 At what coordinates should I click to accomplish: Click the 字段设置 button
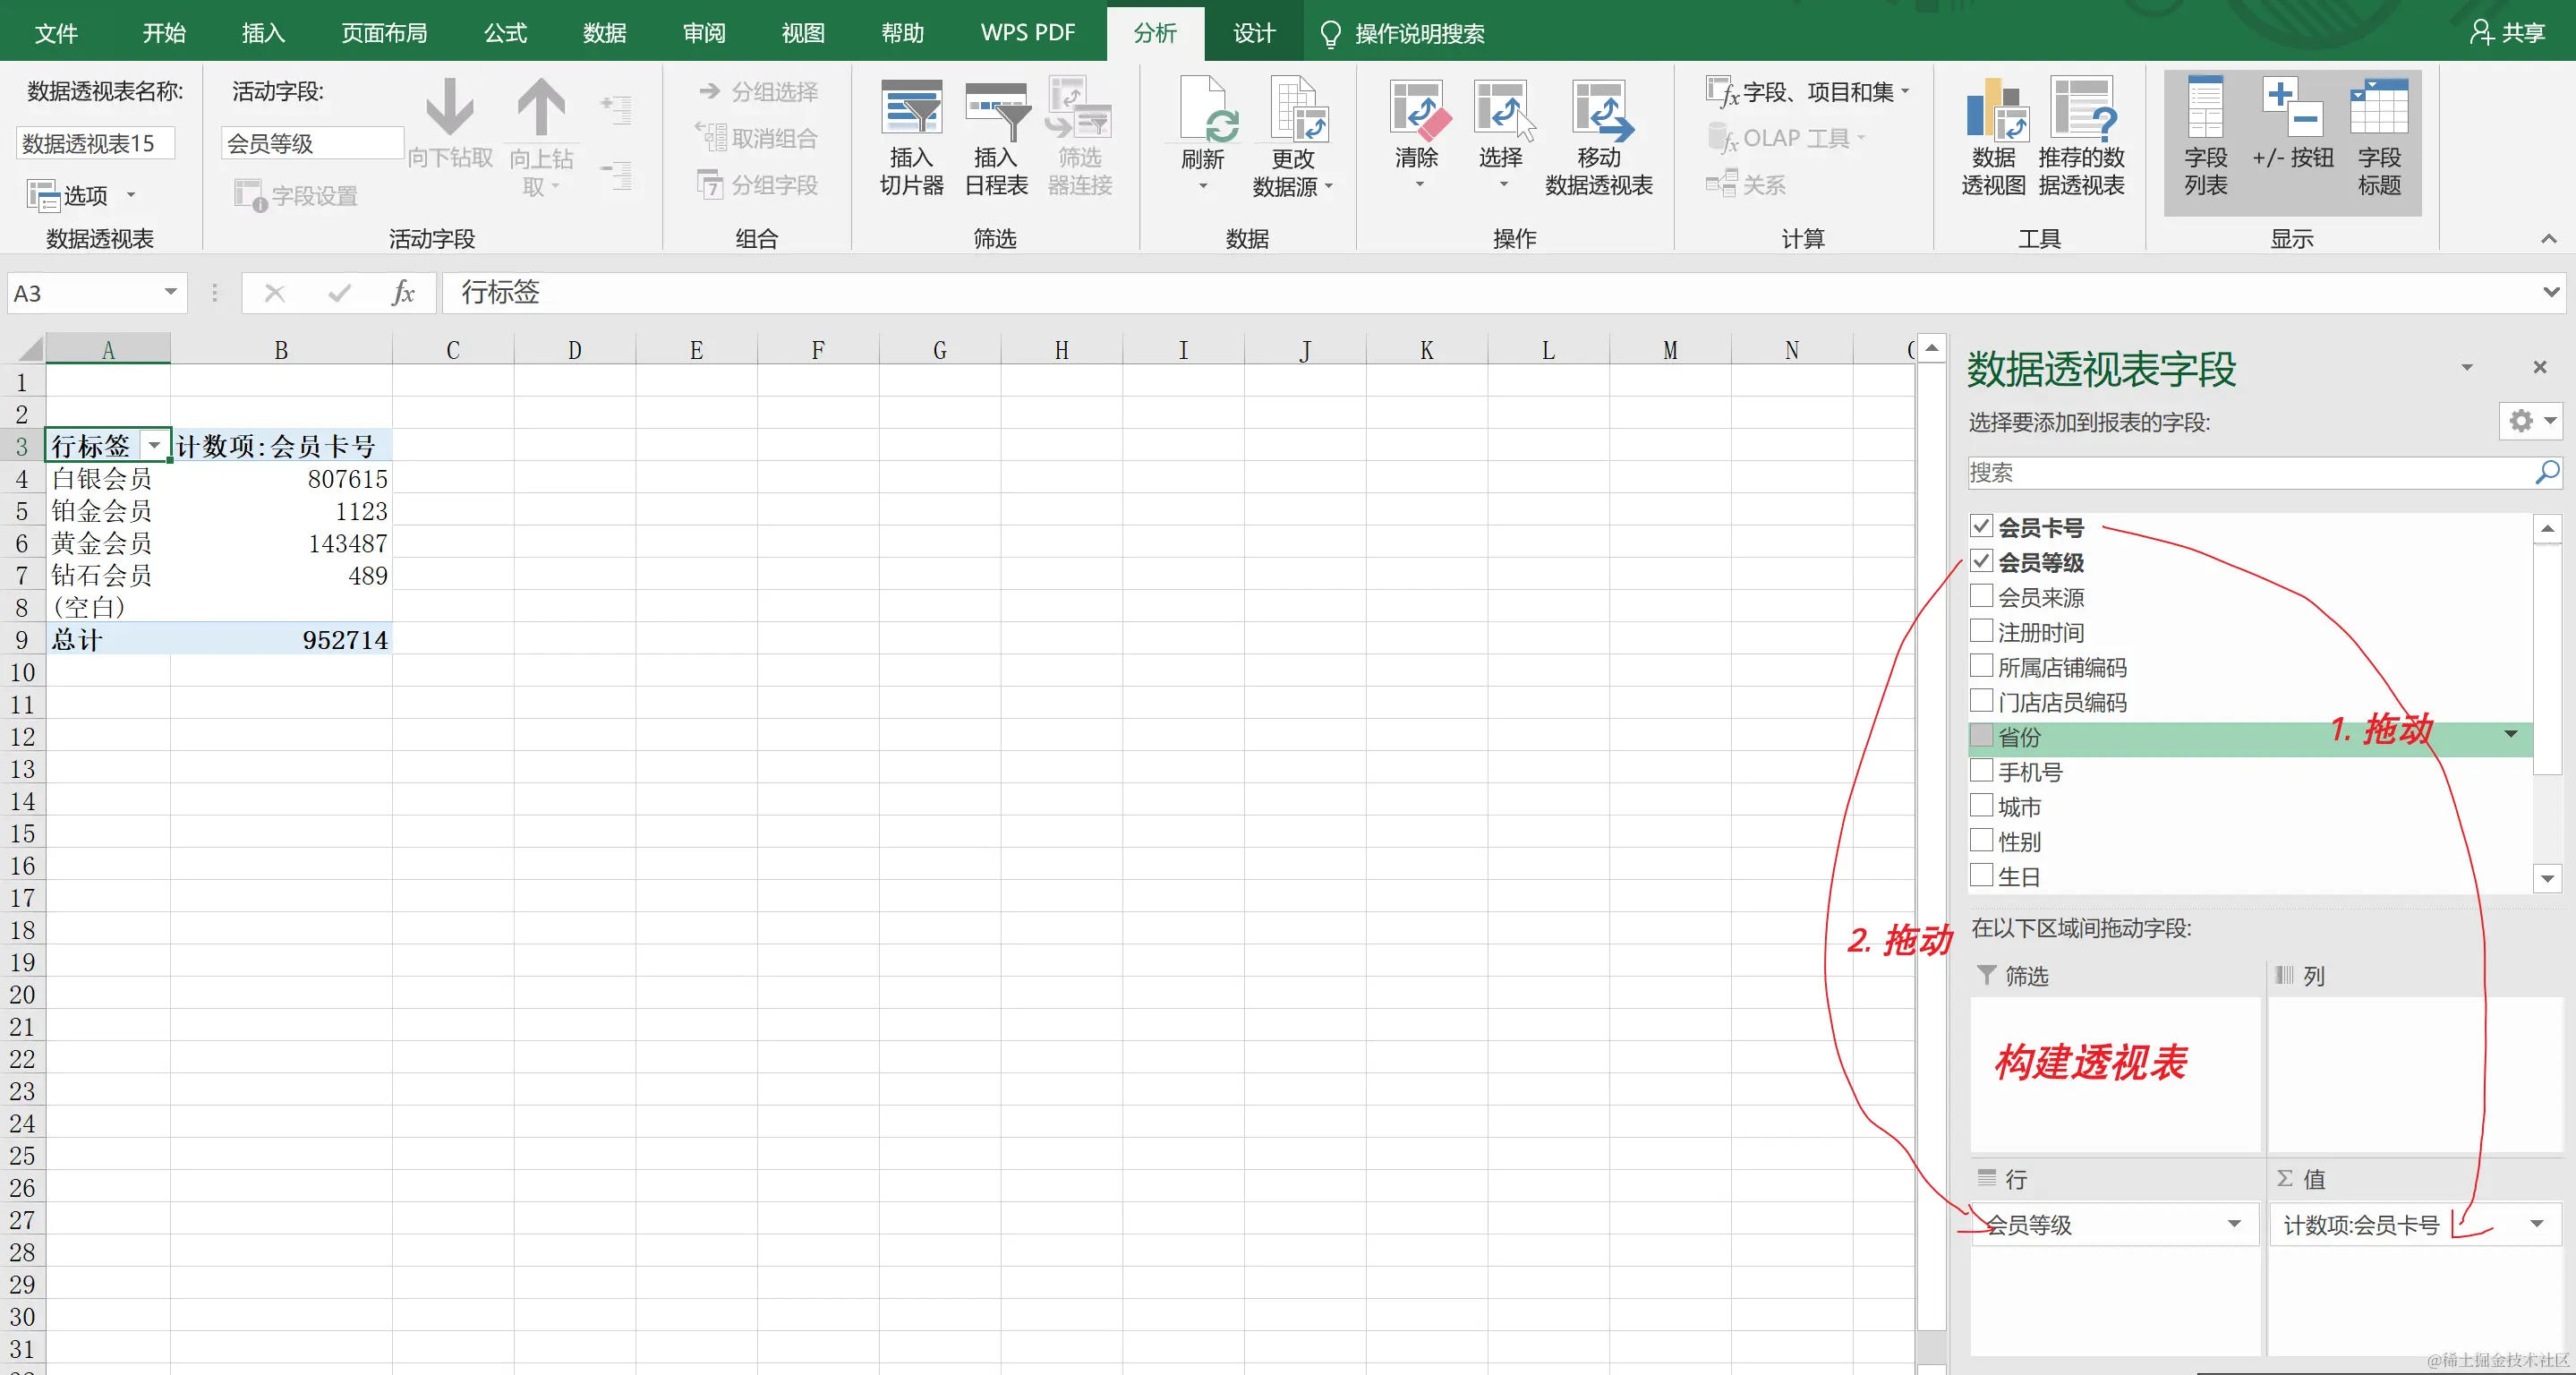297,195
